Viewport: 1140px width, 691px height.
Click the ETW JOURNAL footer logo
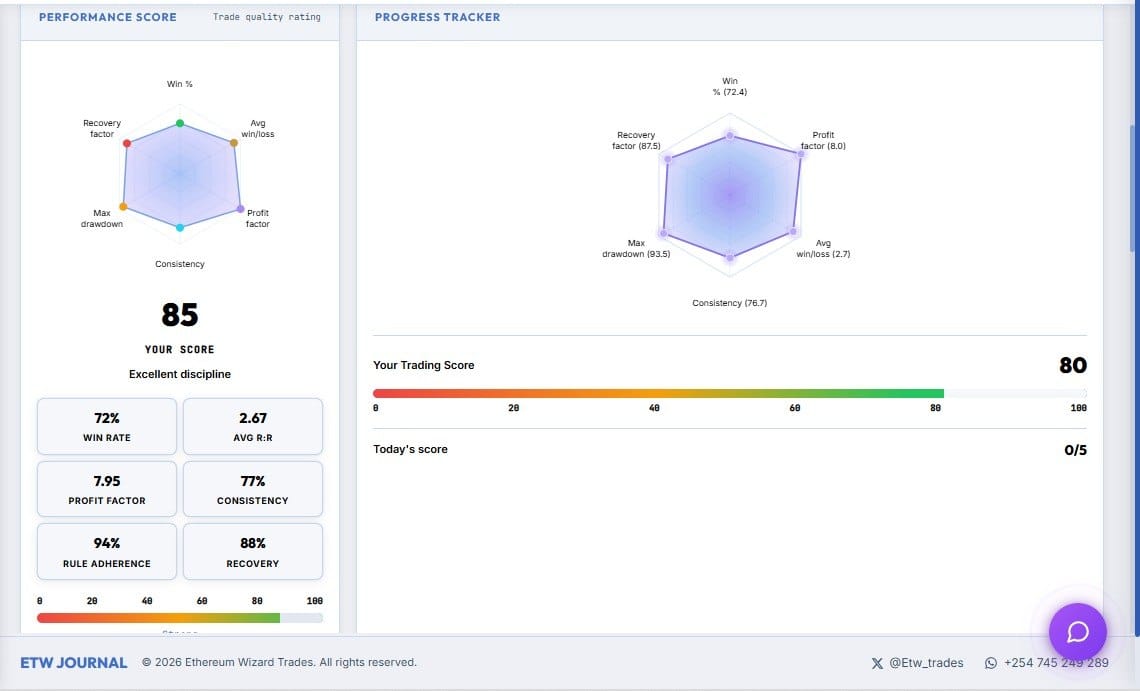pos(73,663)
